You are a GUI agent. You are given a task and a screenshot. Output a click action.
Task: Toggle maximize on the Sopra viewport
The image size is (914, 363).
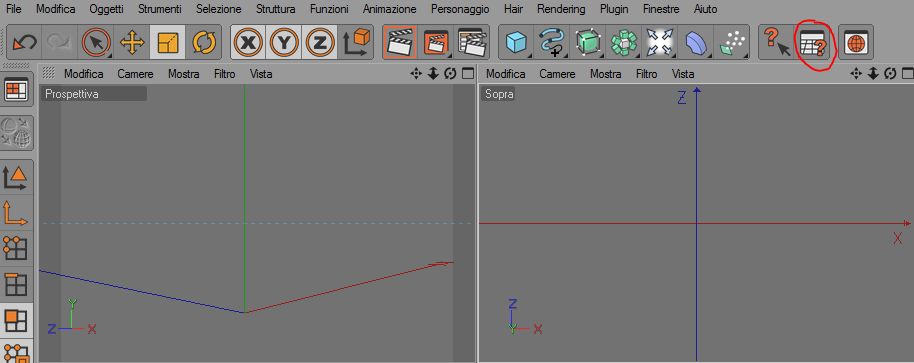(907, 74)
